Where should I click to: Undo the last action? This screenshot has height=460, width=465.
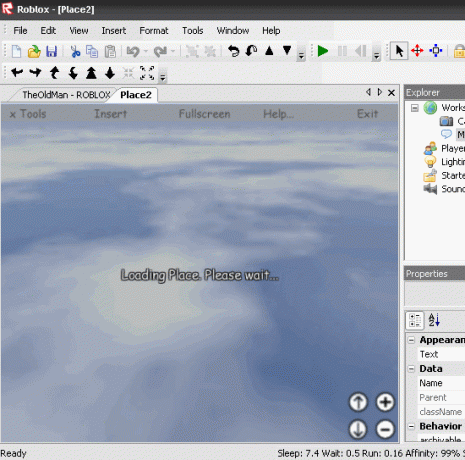(x=133, y=52)
